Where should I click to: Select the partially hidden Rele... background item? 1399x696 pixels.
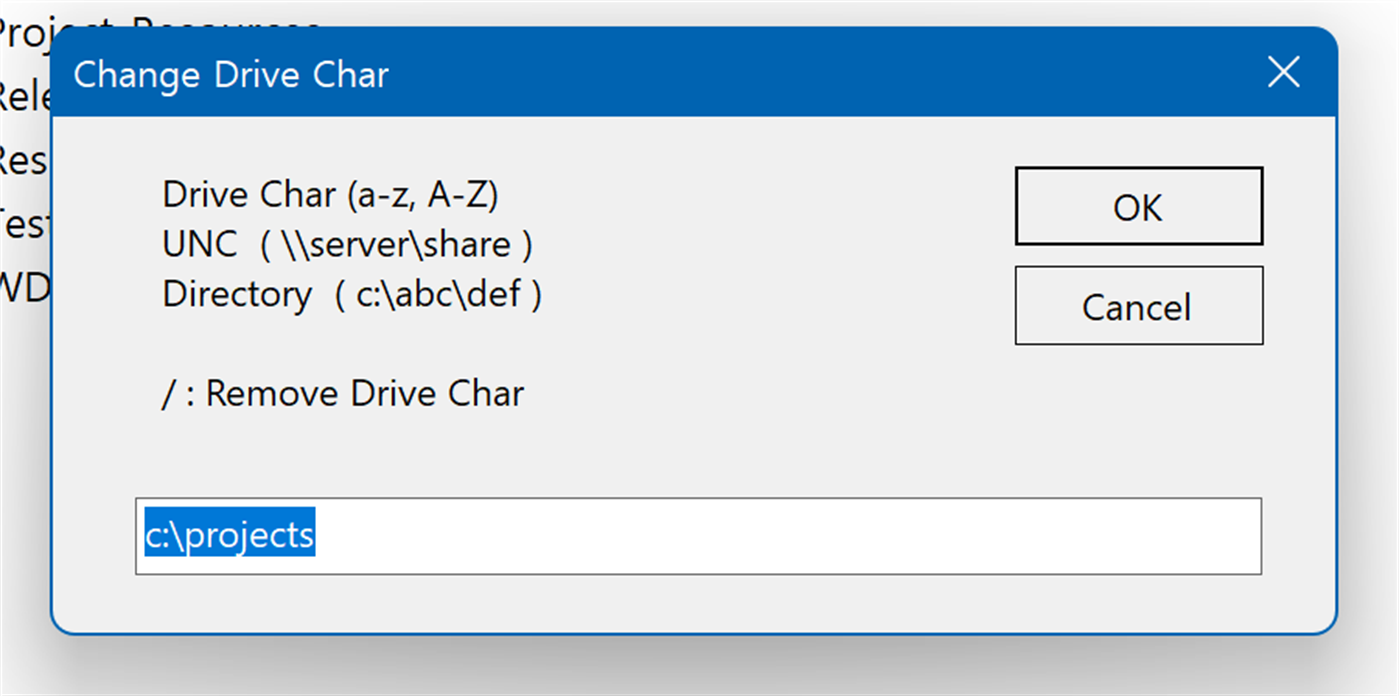22,98
